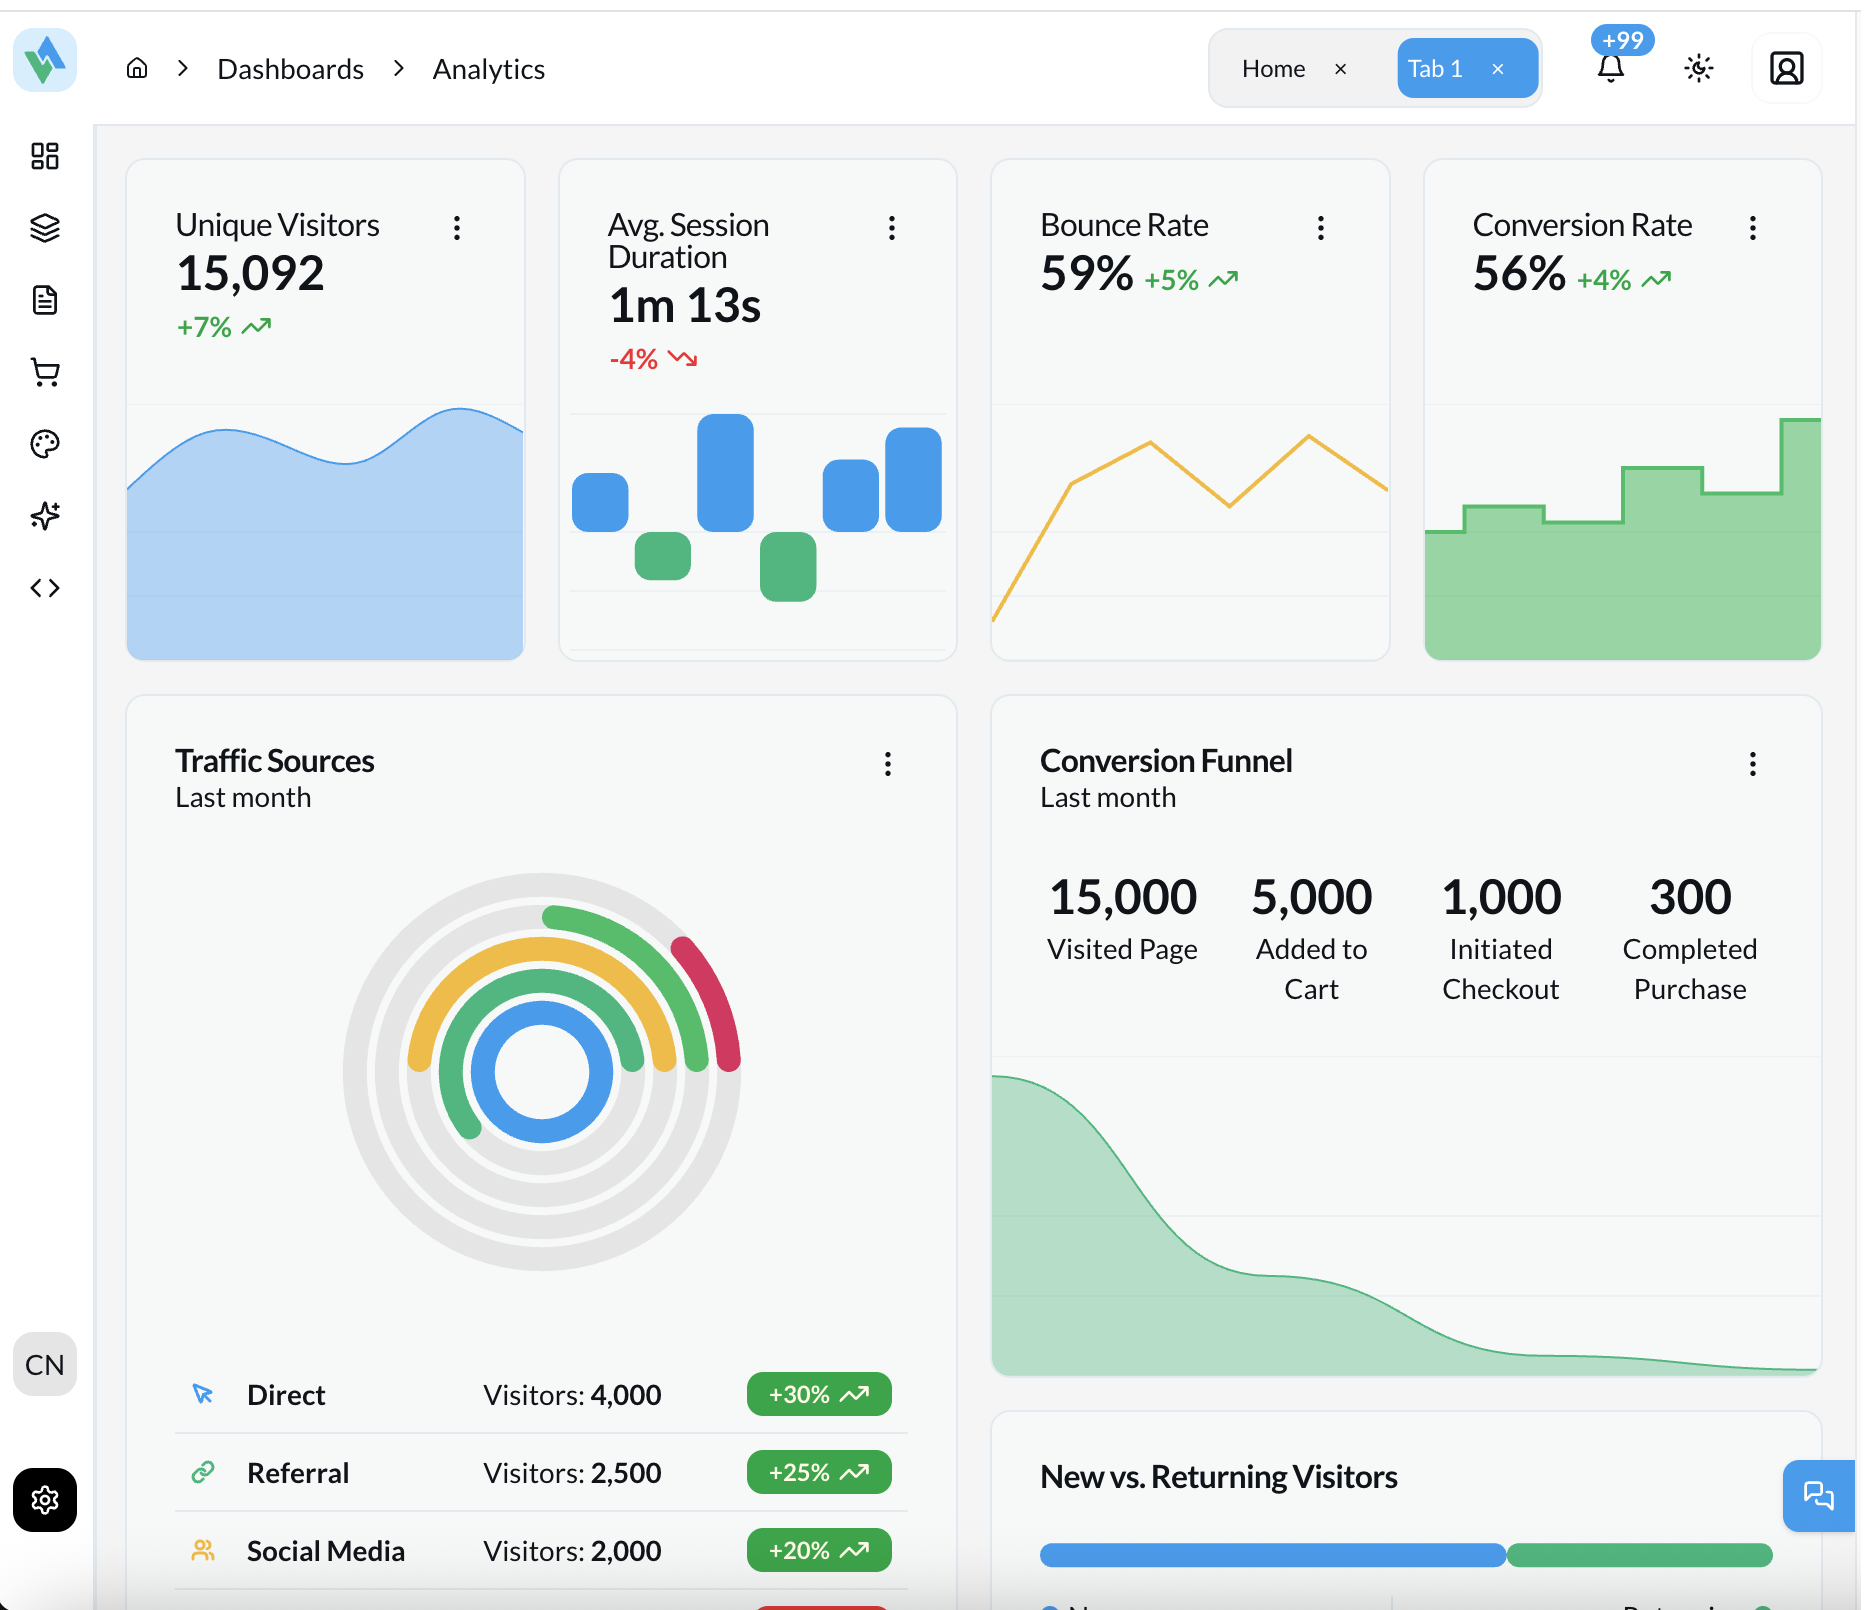Click the sparkles AI sidebar icon
This screenshot has width=1867, height=1610.
[x=45, y=516]
